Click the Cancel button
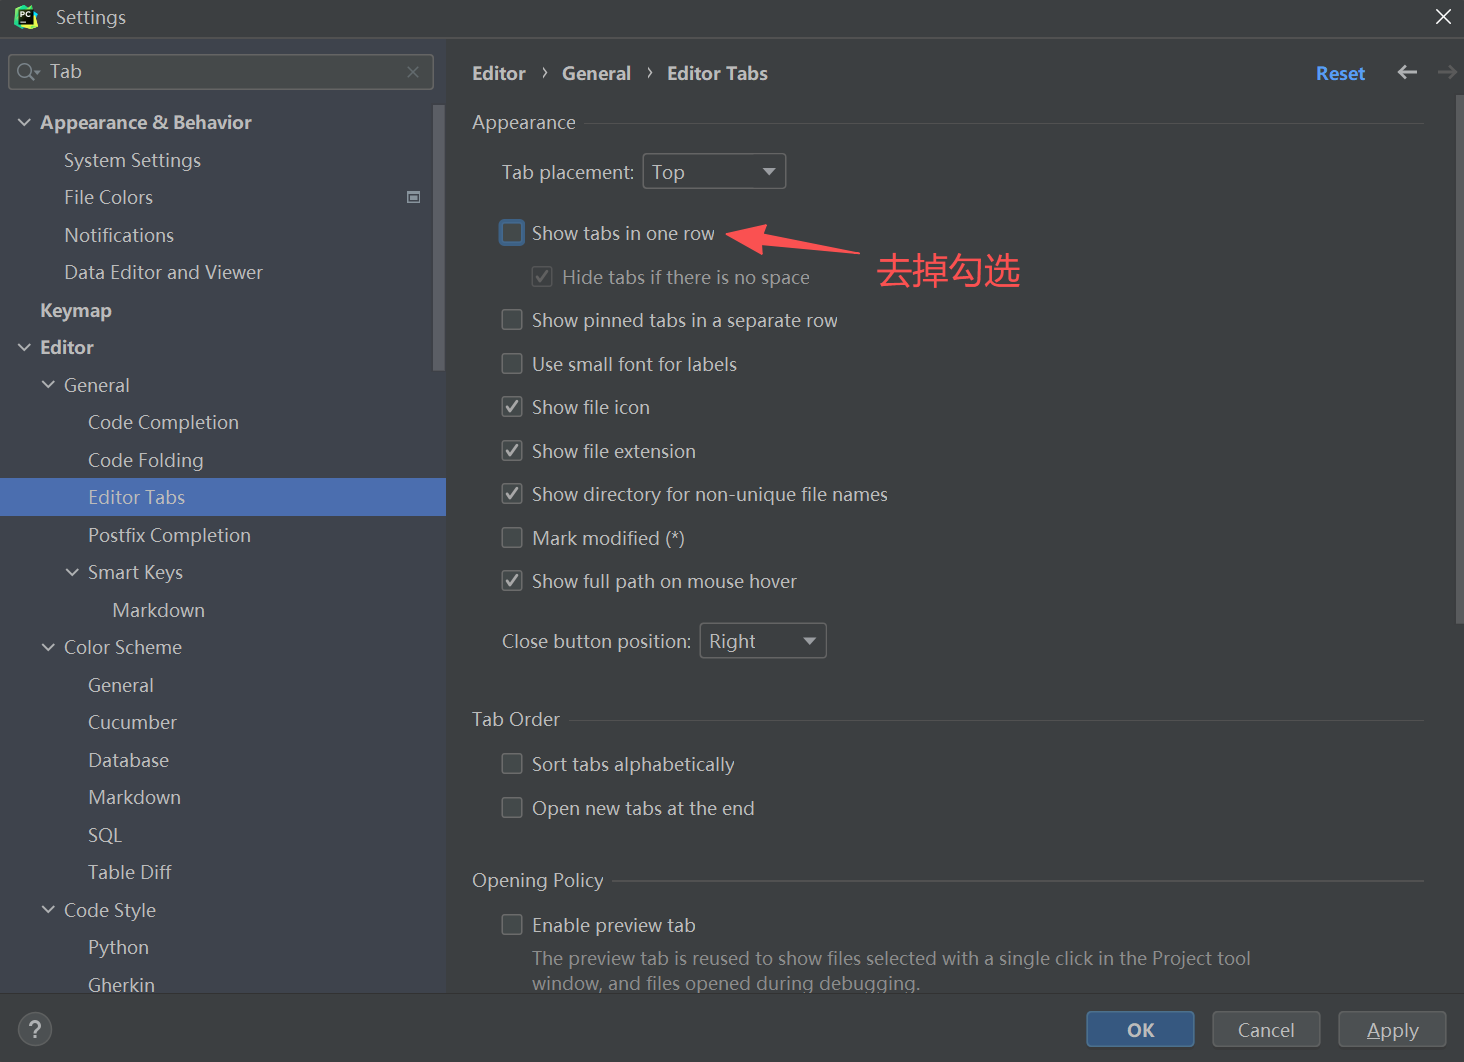This screenshot has height=1062, width=1464. [1266, 1029]
